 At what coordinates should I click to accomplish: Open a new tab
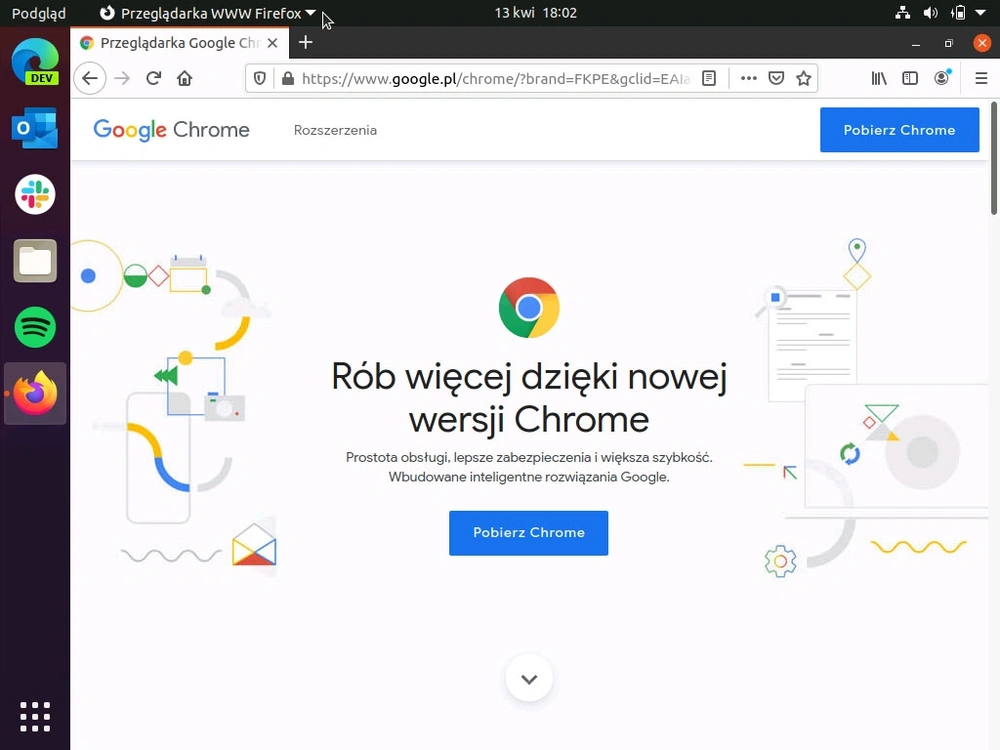[x=305, y=43]
